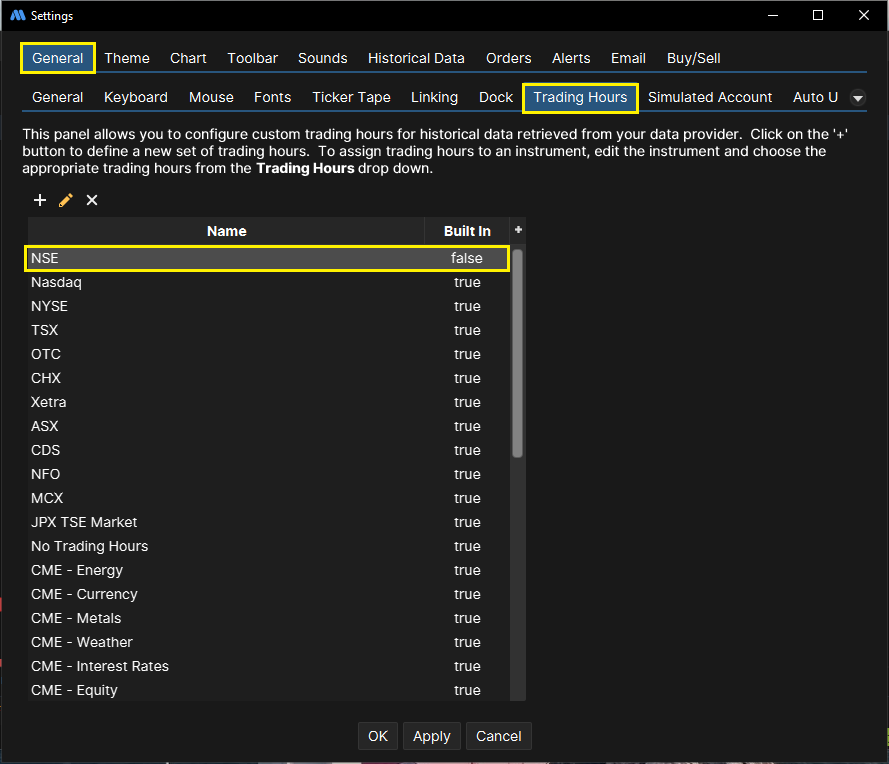Sort by the Name column header
This screenshot has width=889, height=764.
pos(226,231)
